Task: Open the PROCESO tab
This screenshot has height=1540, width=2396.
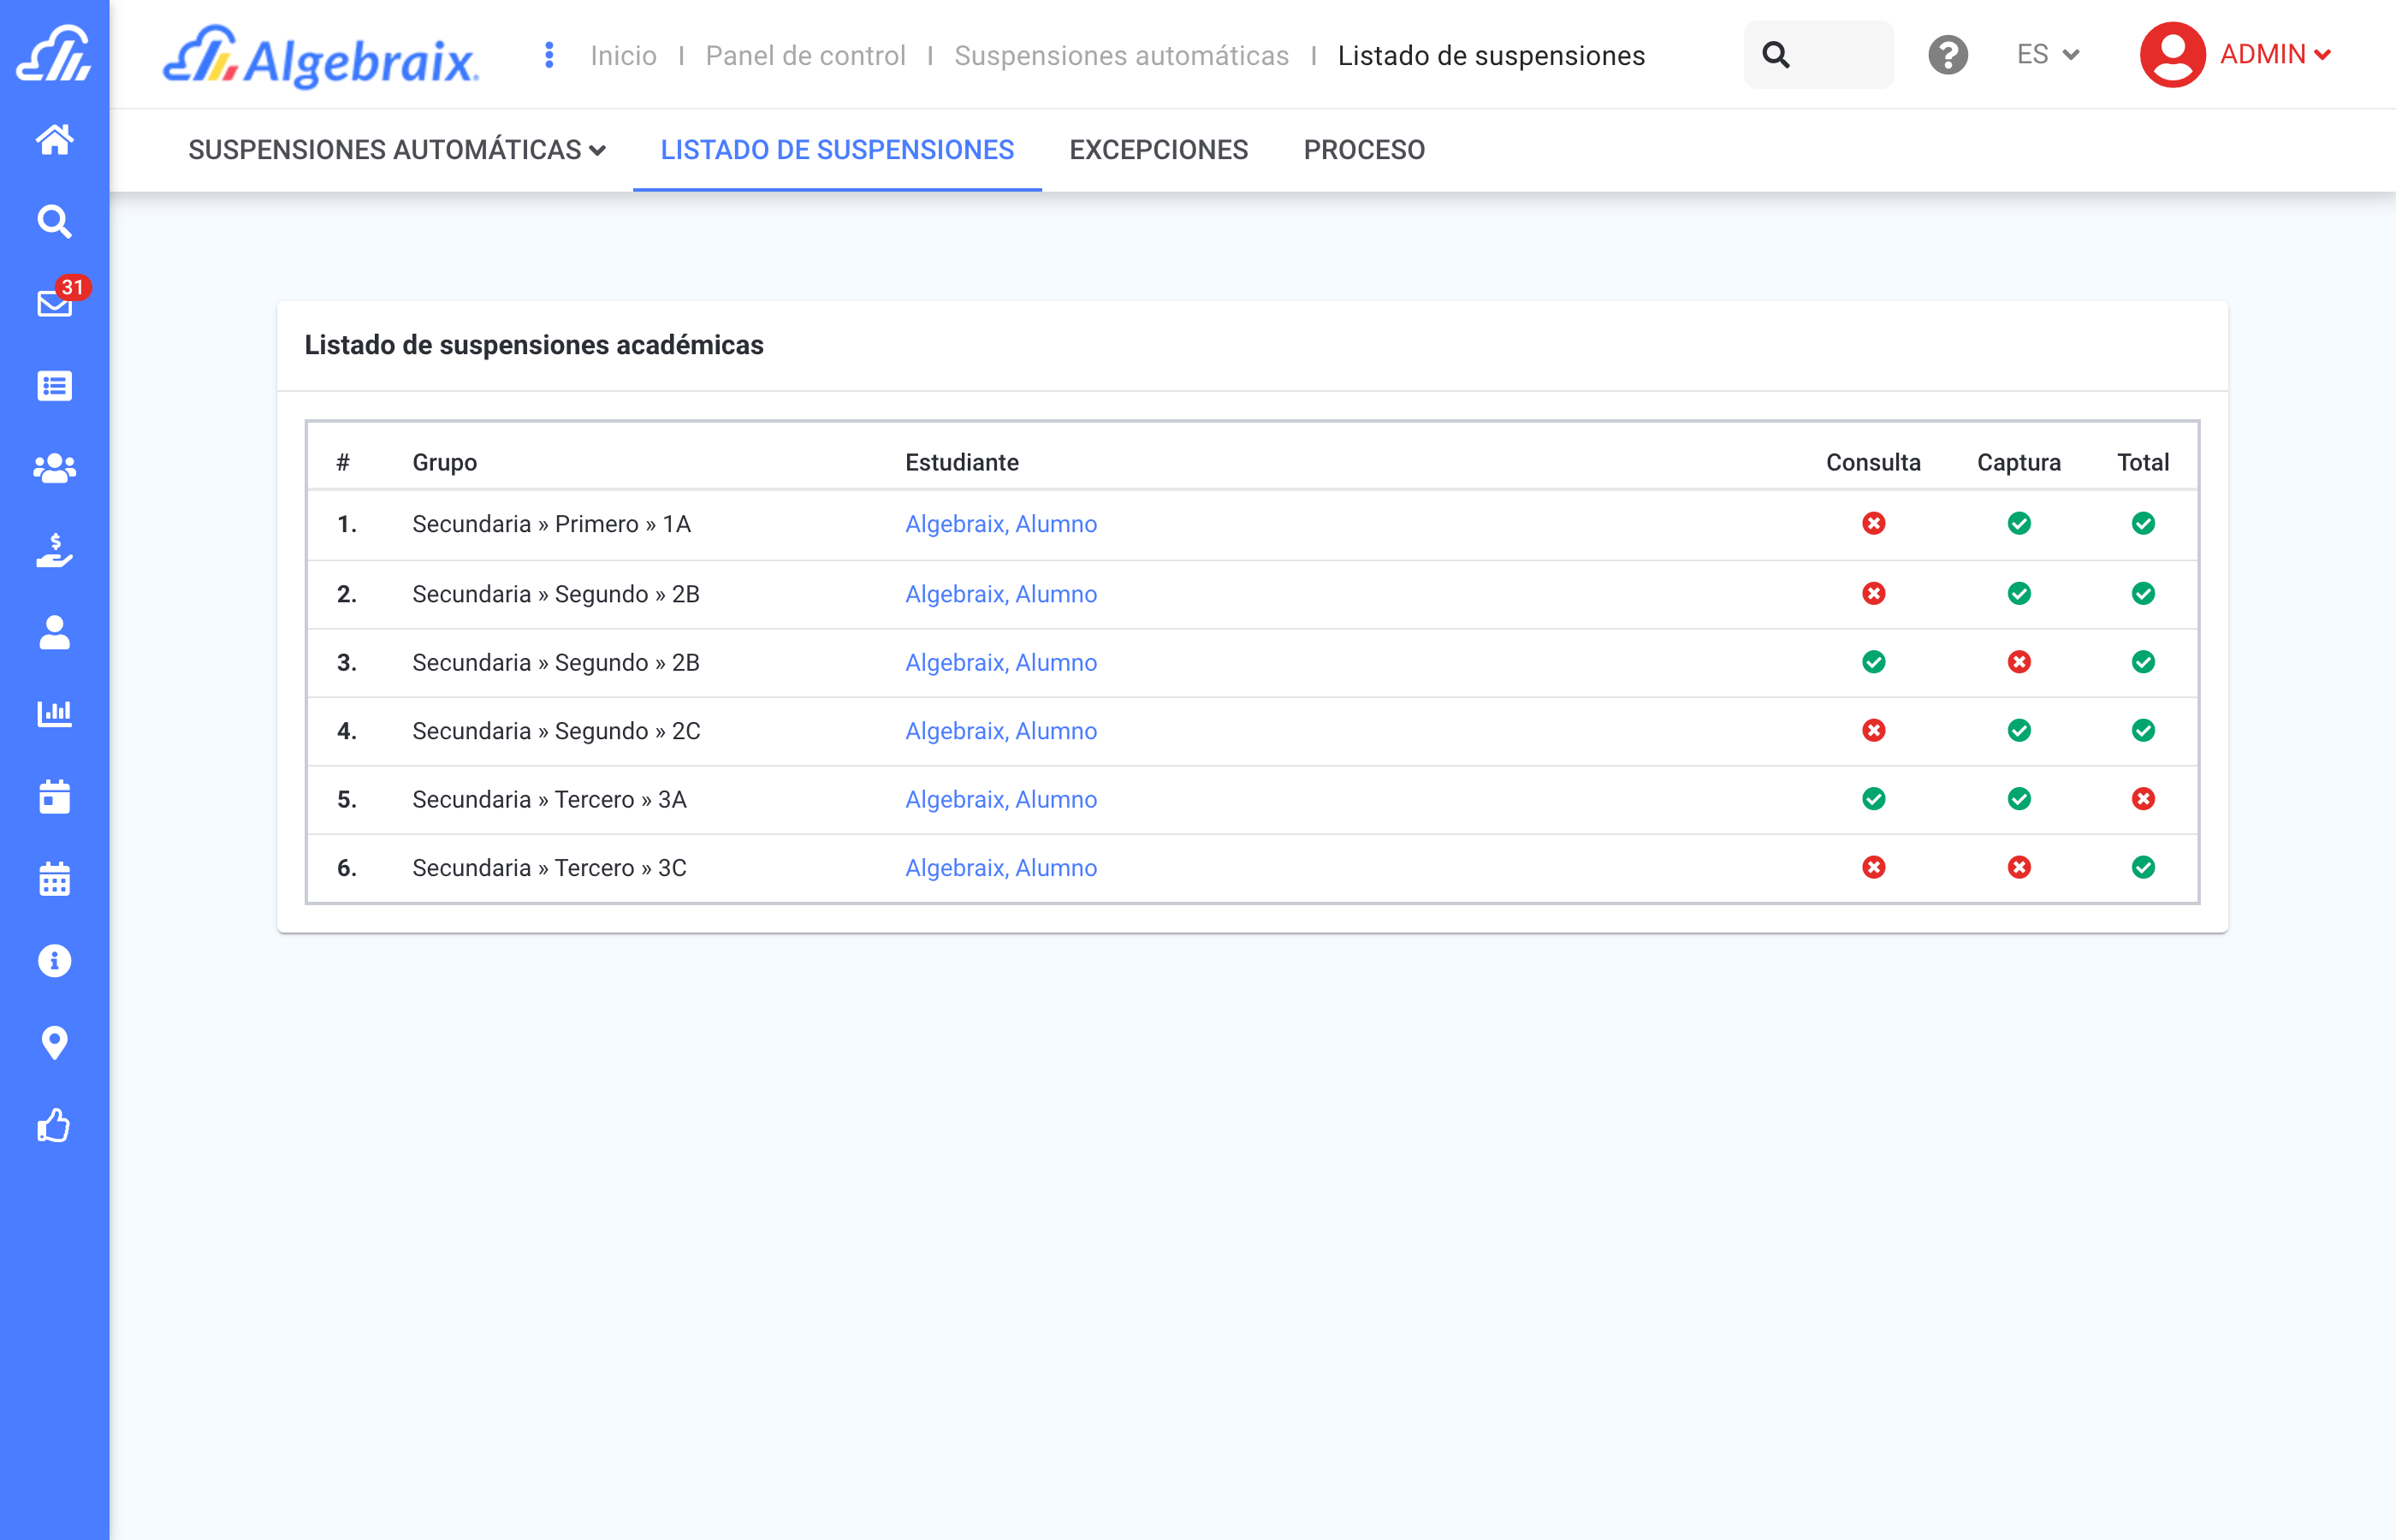Action: [x=1364, y=150]
